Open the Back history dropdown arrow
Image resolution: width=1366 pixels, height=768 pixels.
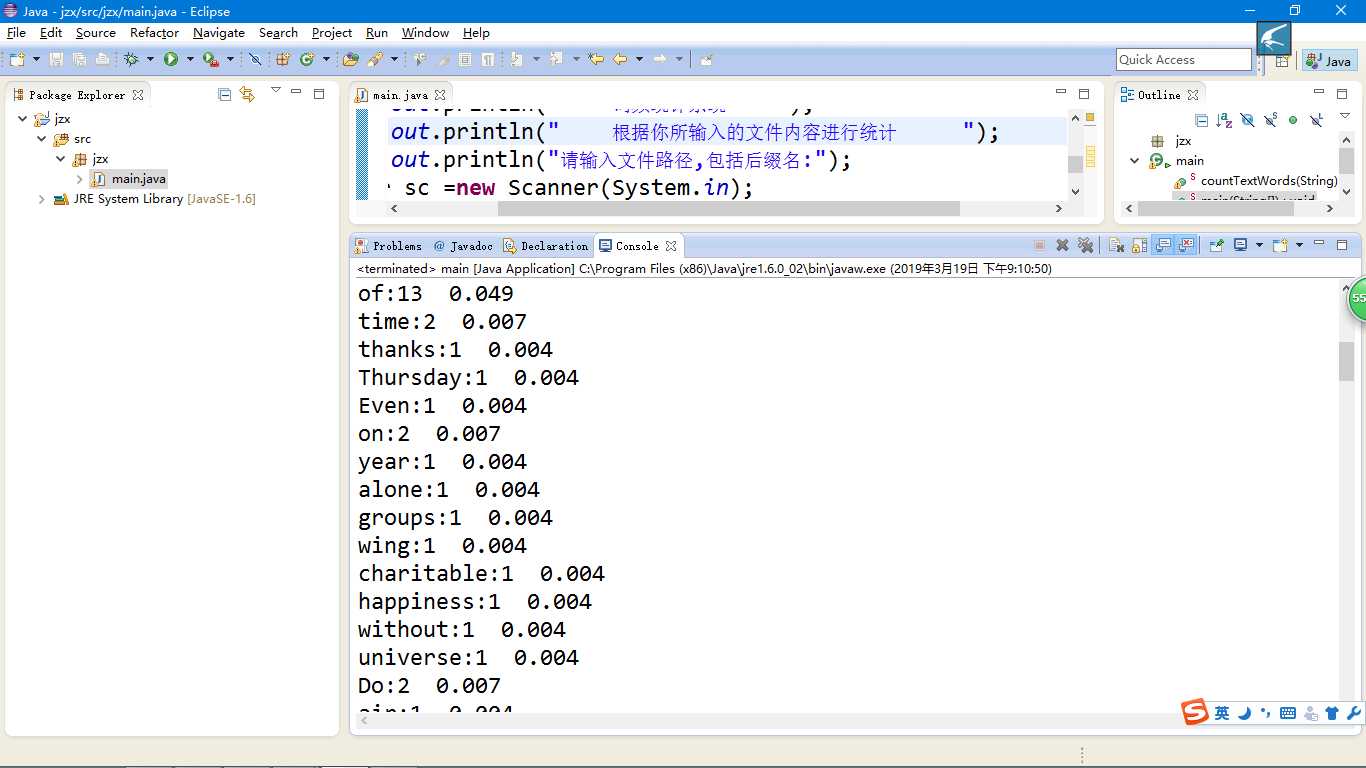tap(639, 60)
